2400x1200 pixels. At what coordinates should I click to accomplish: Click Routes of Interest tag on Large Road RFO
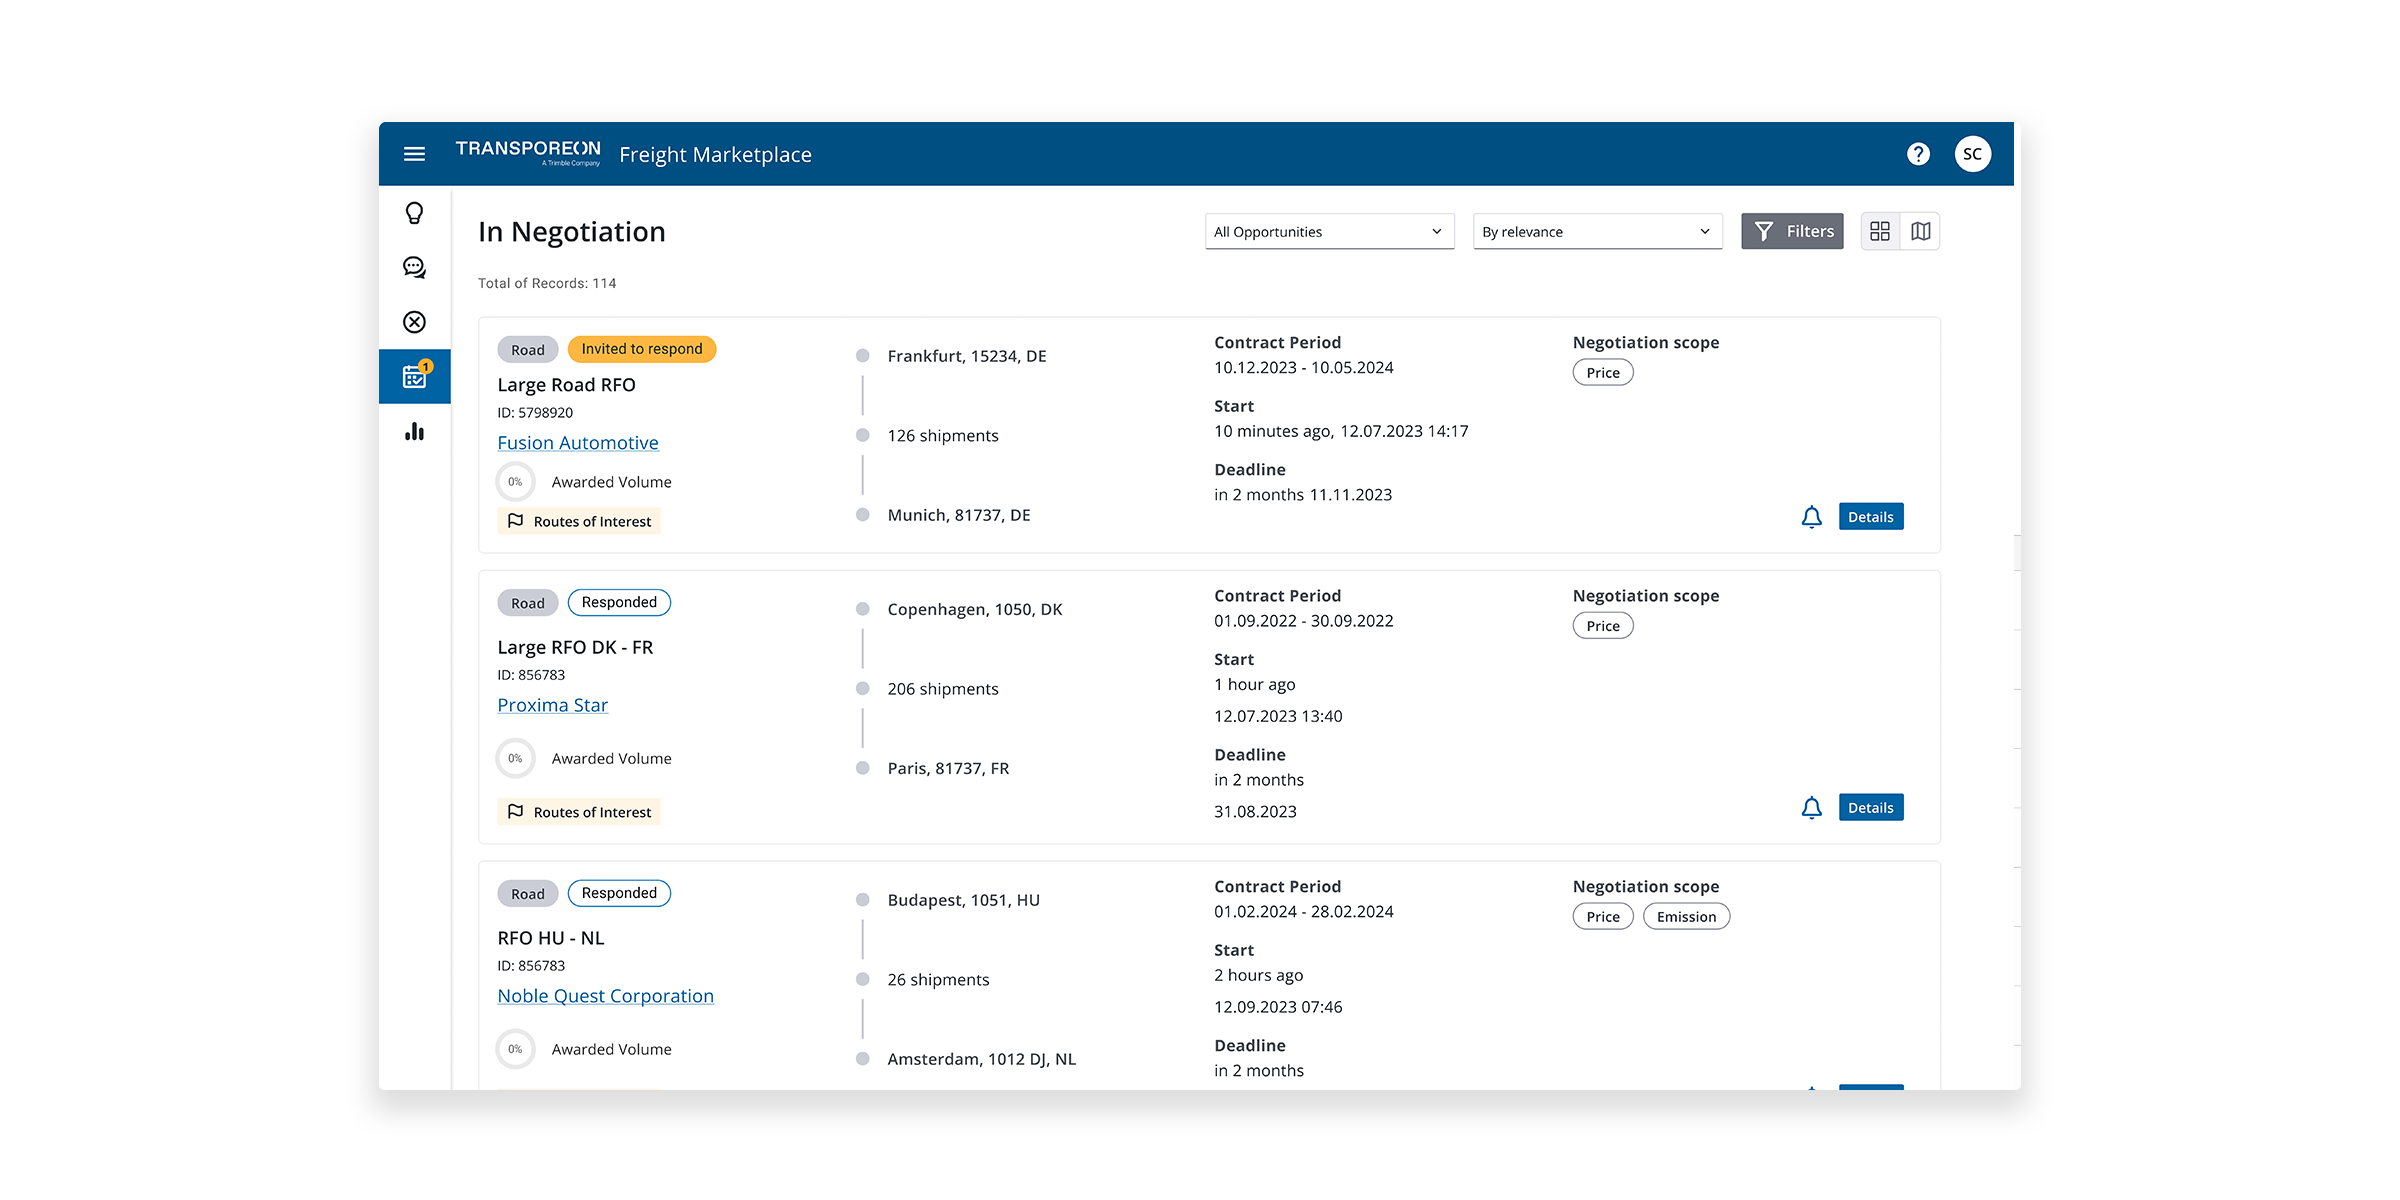point(580,521)
